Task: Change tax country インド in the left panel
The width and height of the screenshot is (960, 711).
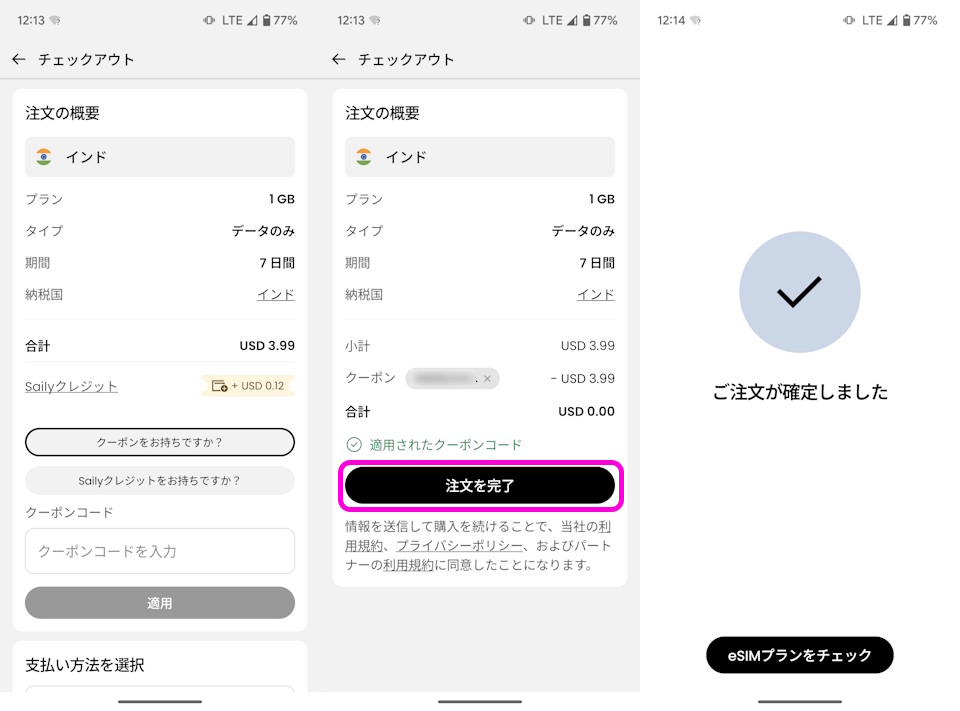Action: tap(275, 294)
